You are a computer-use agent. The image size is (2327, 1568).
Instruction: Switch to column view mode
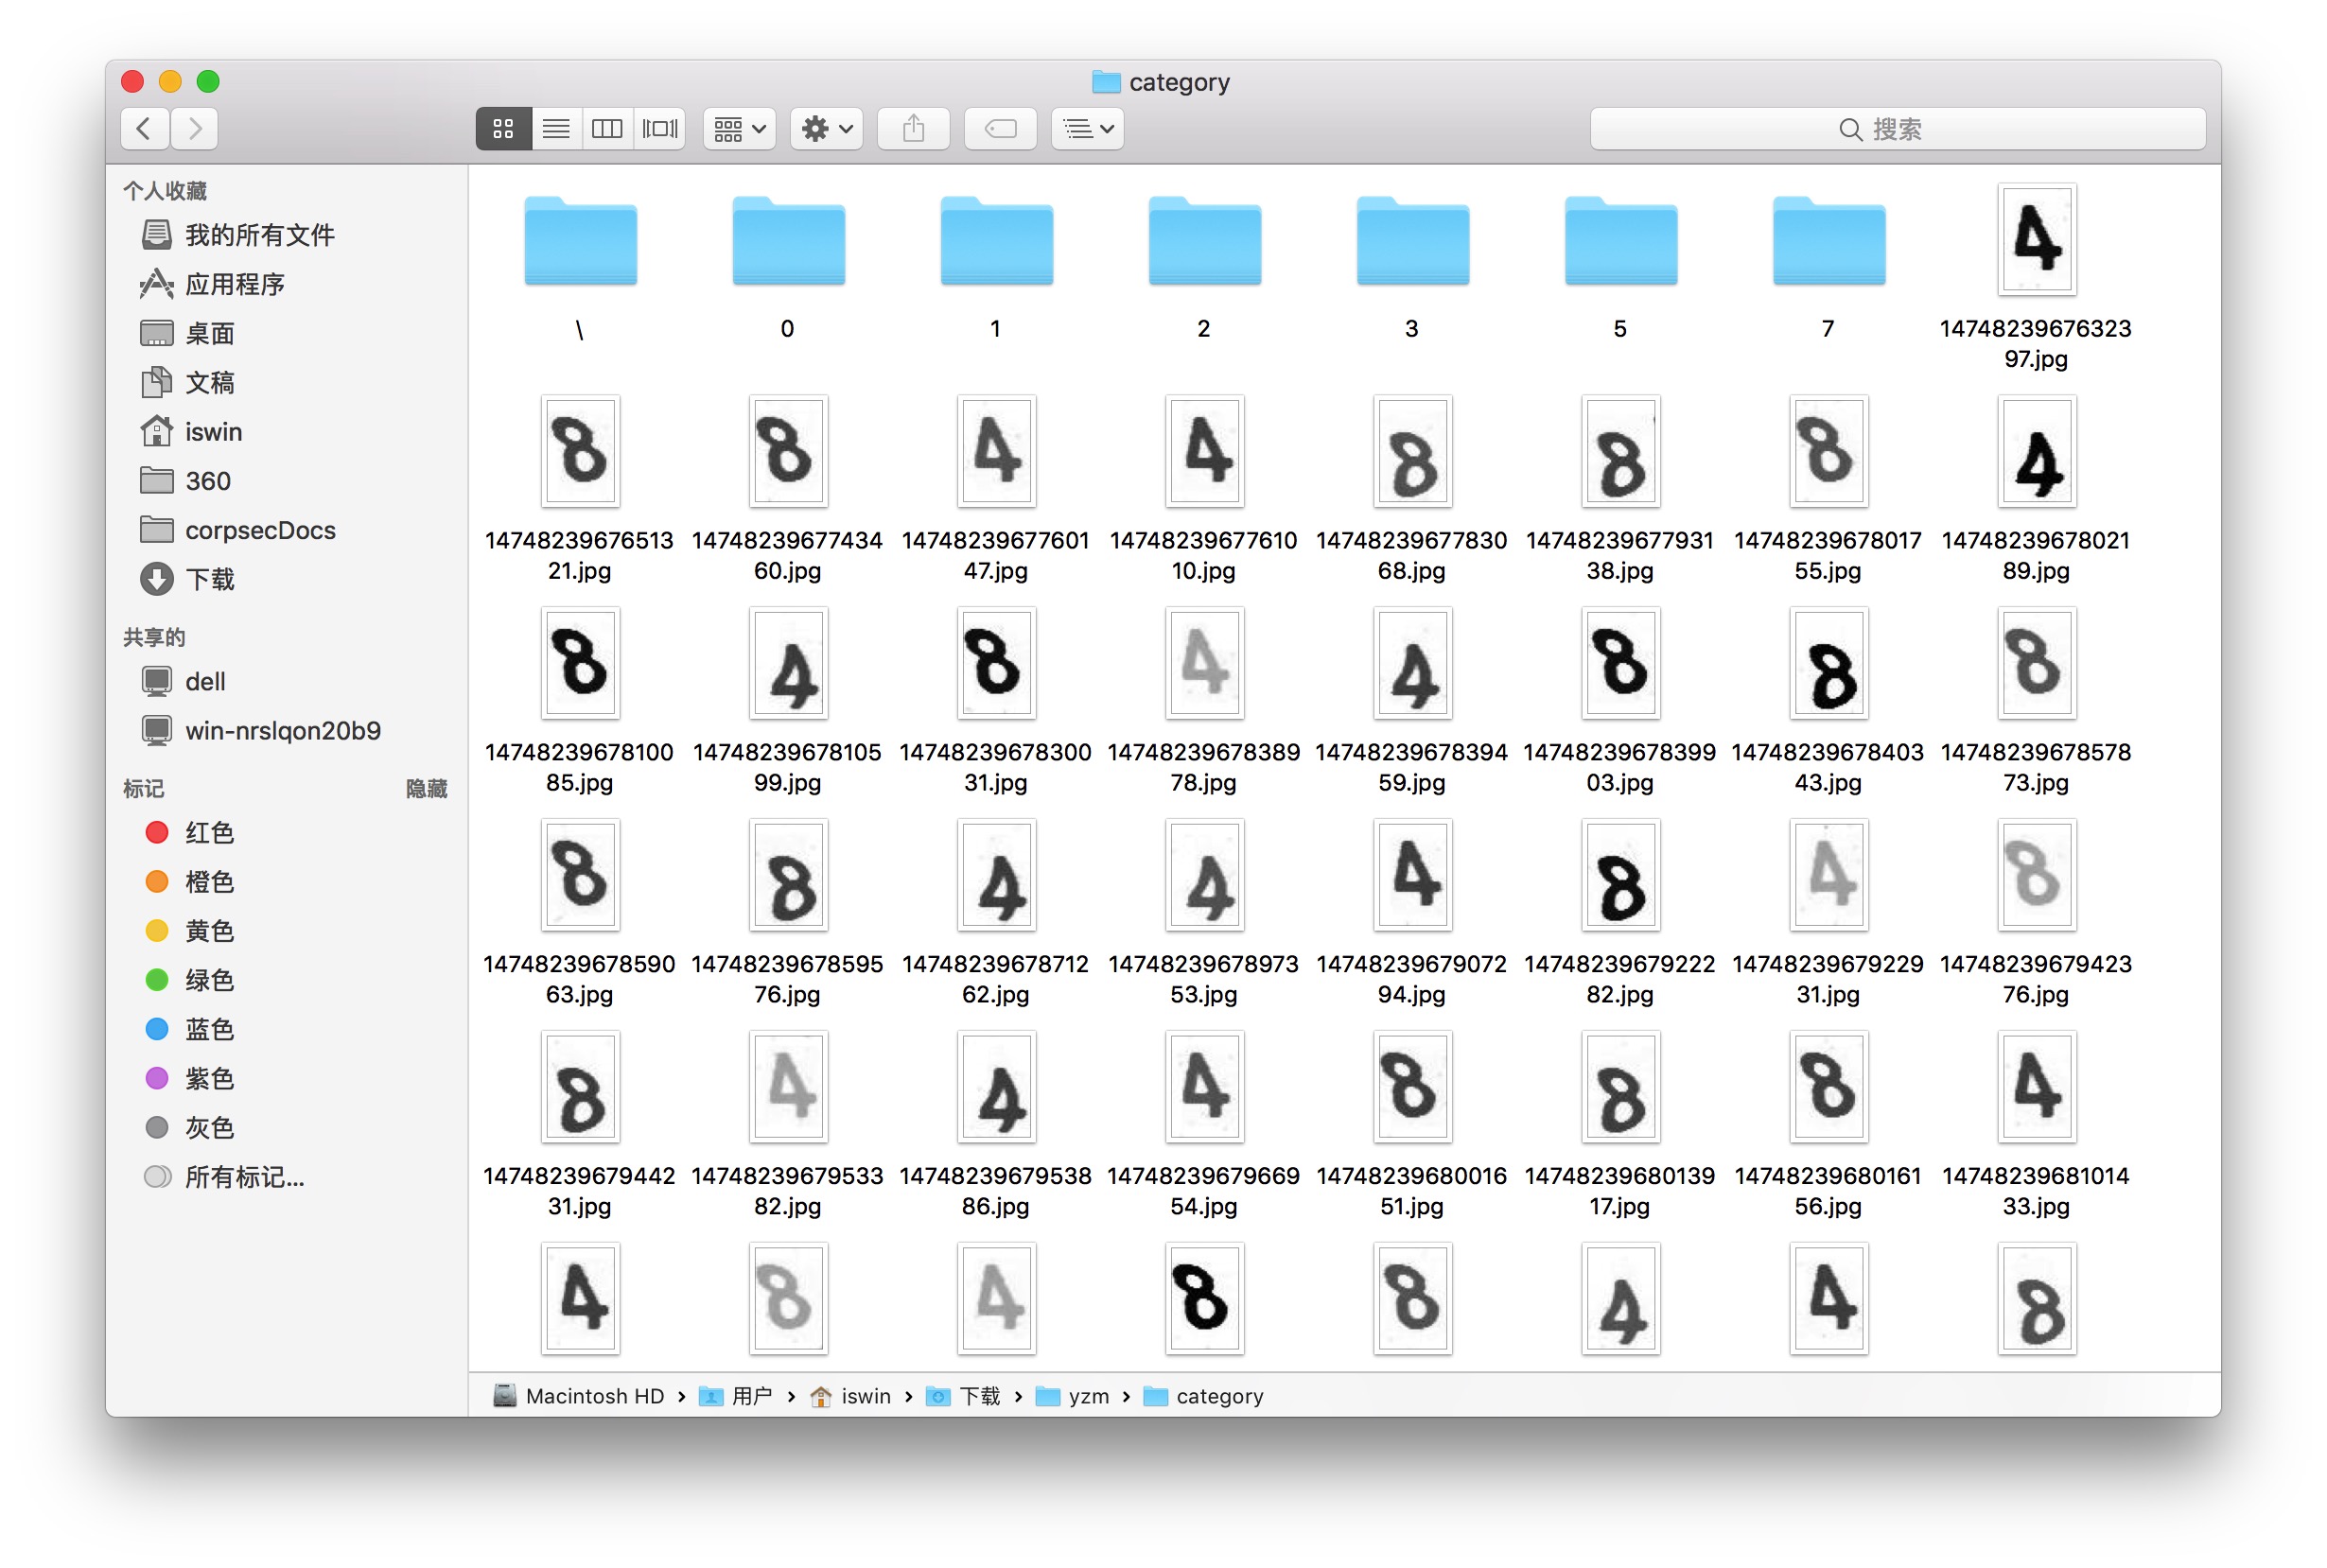click(x=607, y=129)
